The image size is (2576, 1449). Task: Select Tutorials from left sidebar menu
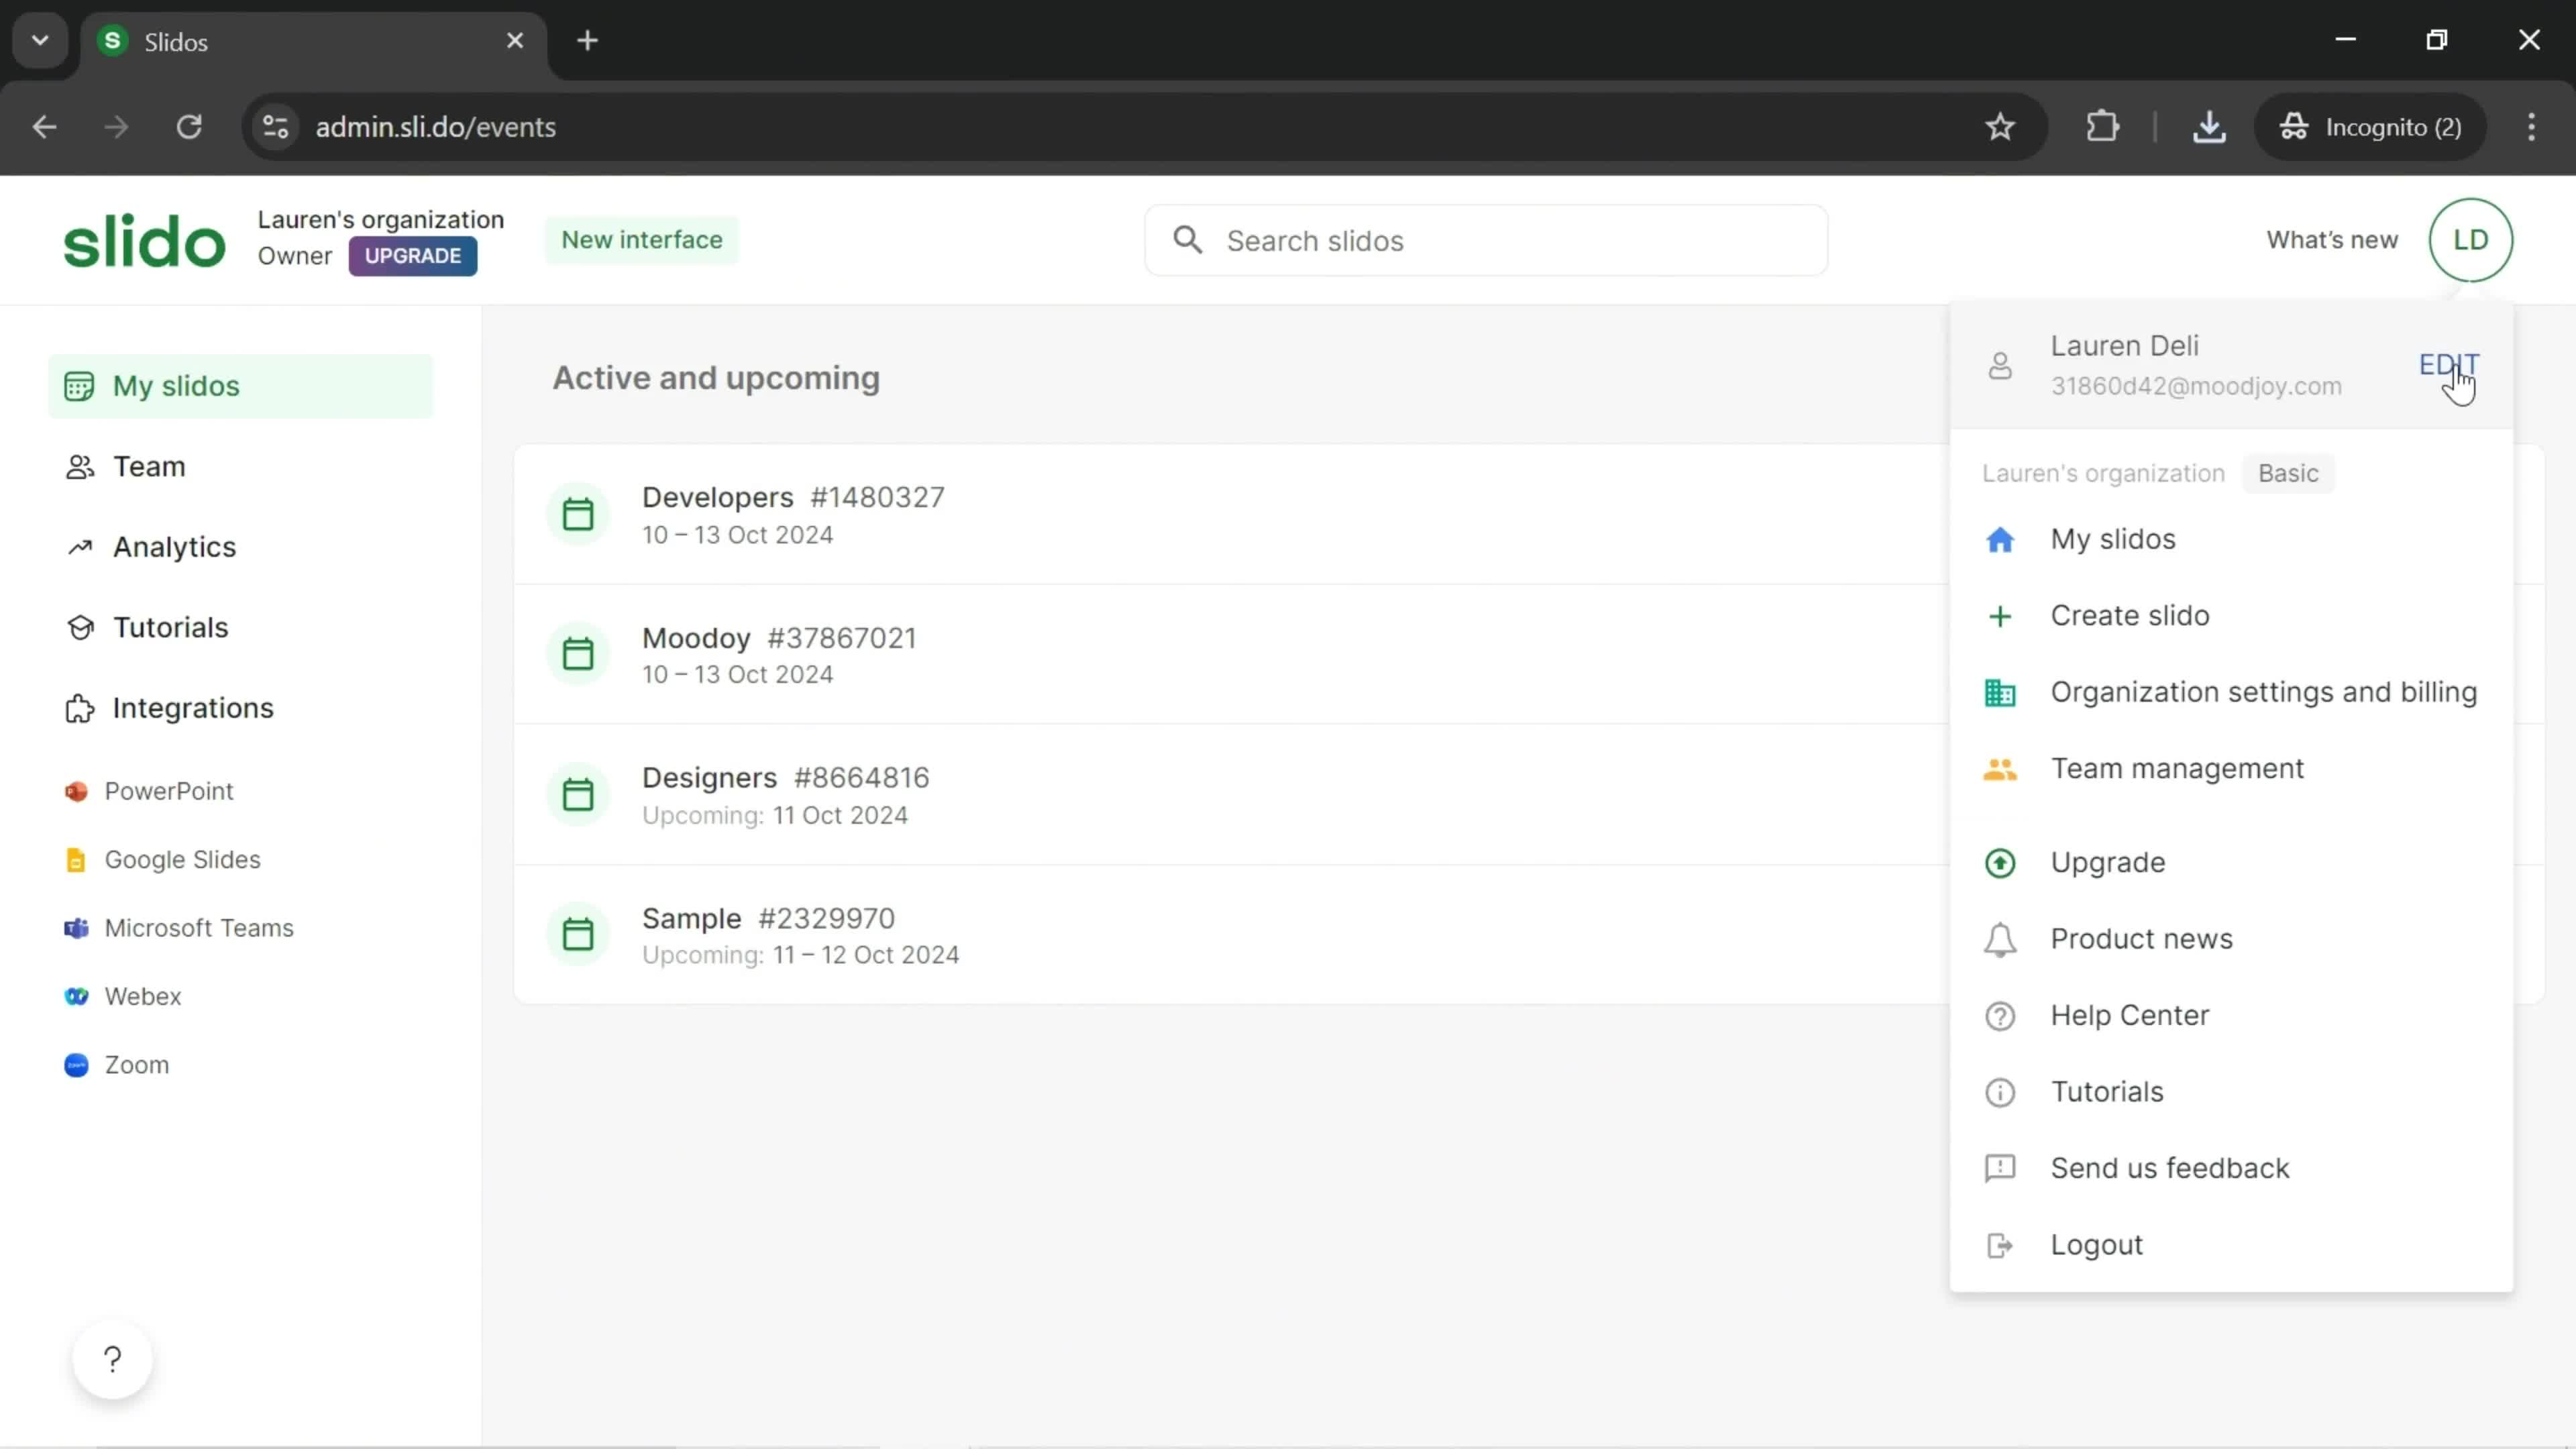[170, 628]
